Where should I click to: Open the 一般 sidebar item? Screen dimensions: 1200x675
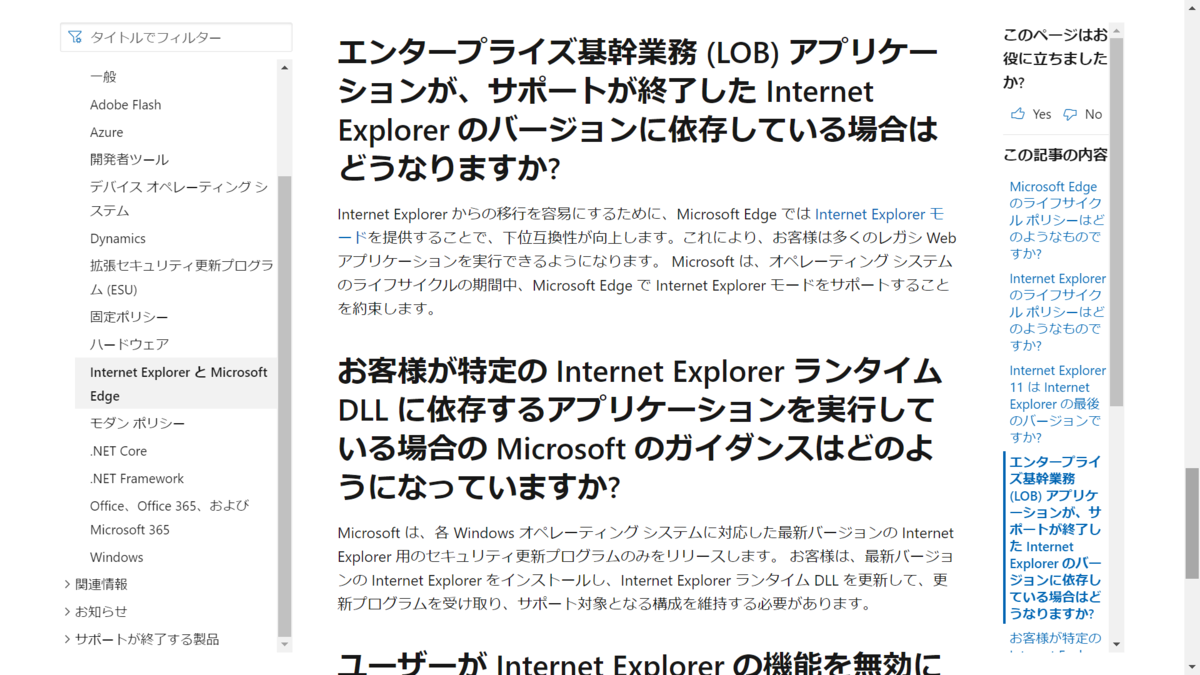(103, 77)
